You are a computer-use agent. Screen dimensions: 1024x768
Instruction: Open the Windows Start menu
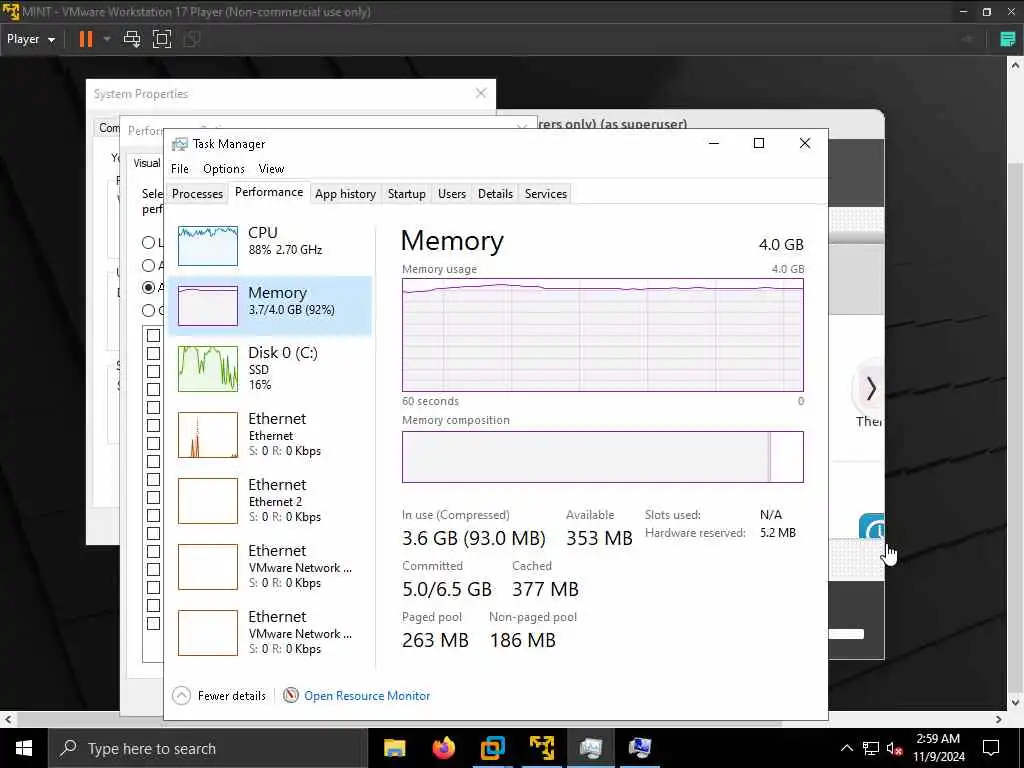coord(24,748)
